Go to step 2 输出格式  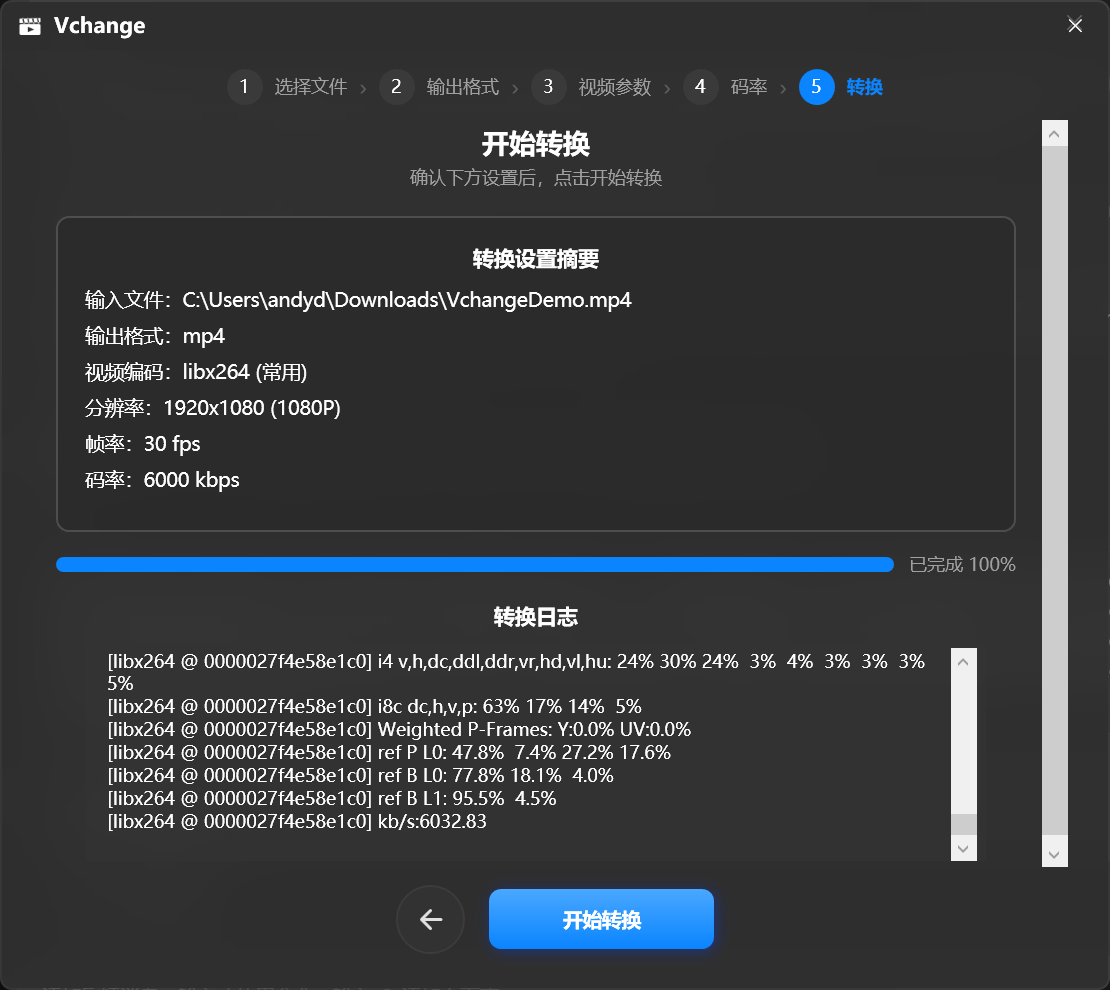click(x=440, y=87)
